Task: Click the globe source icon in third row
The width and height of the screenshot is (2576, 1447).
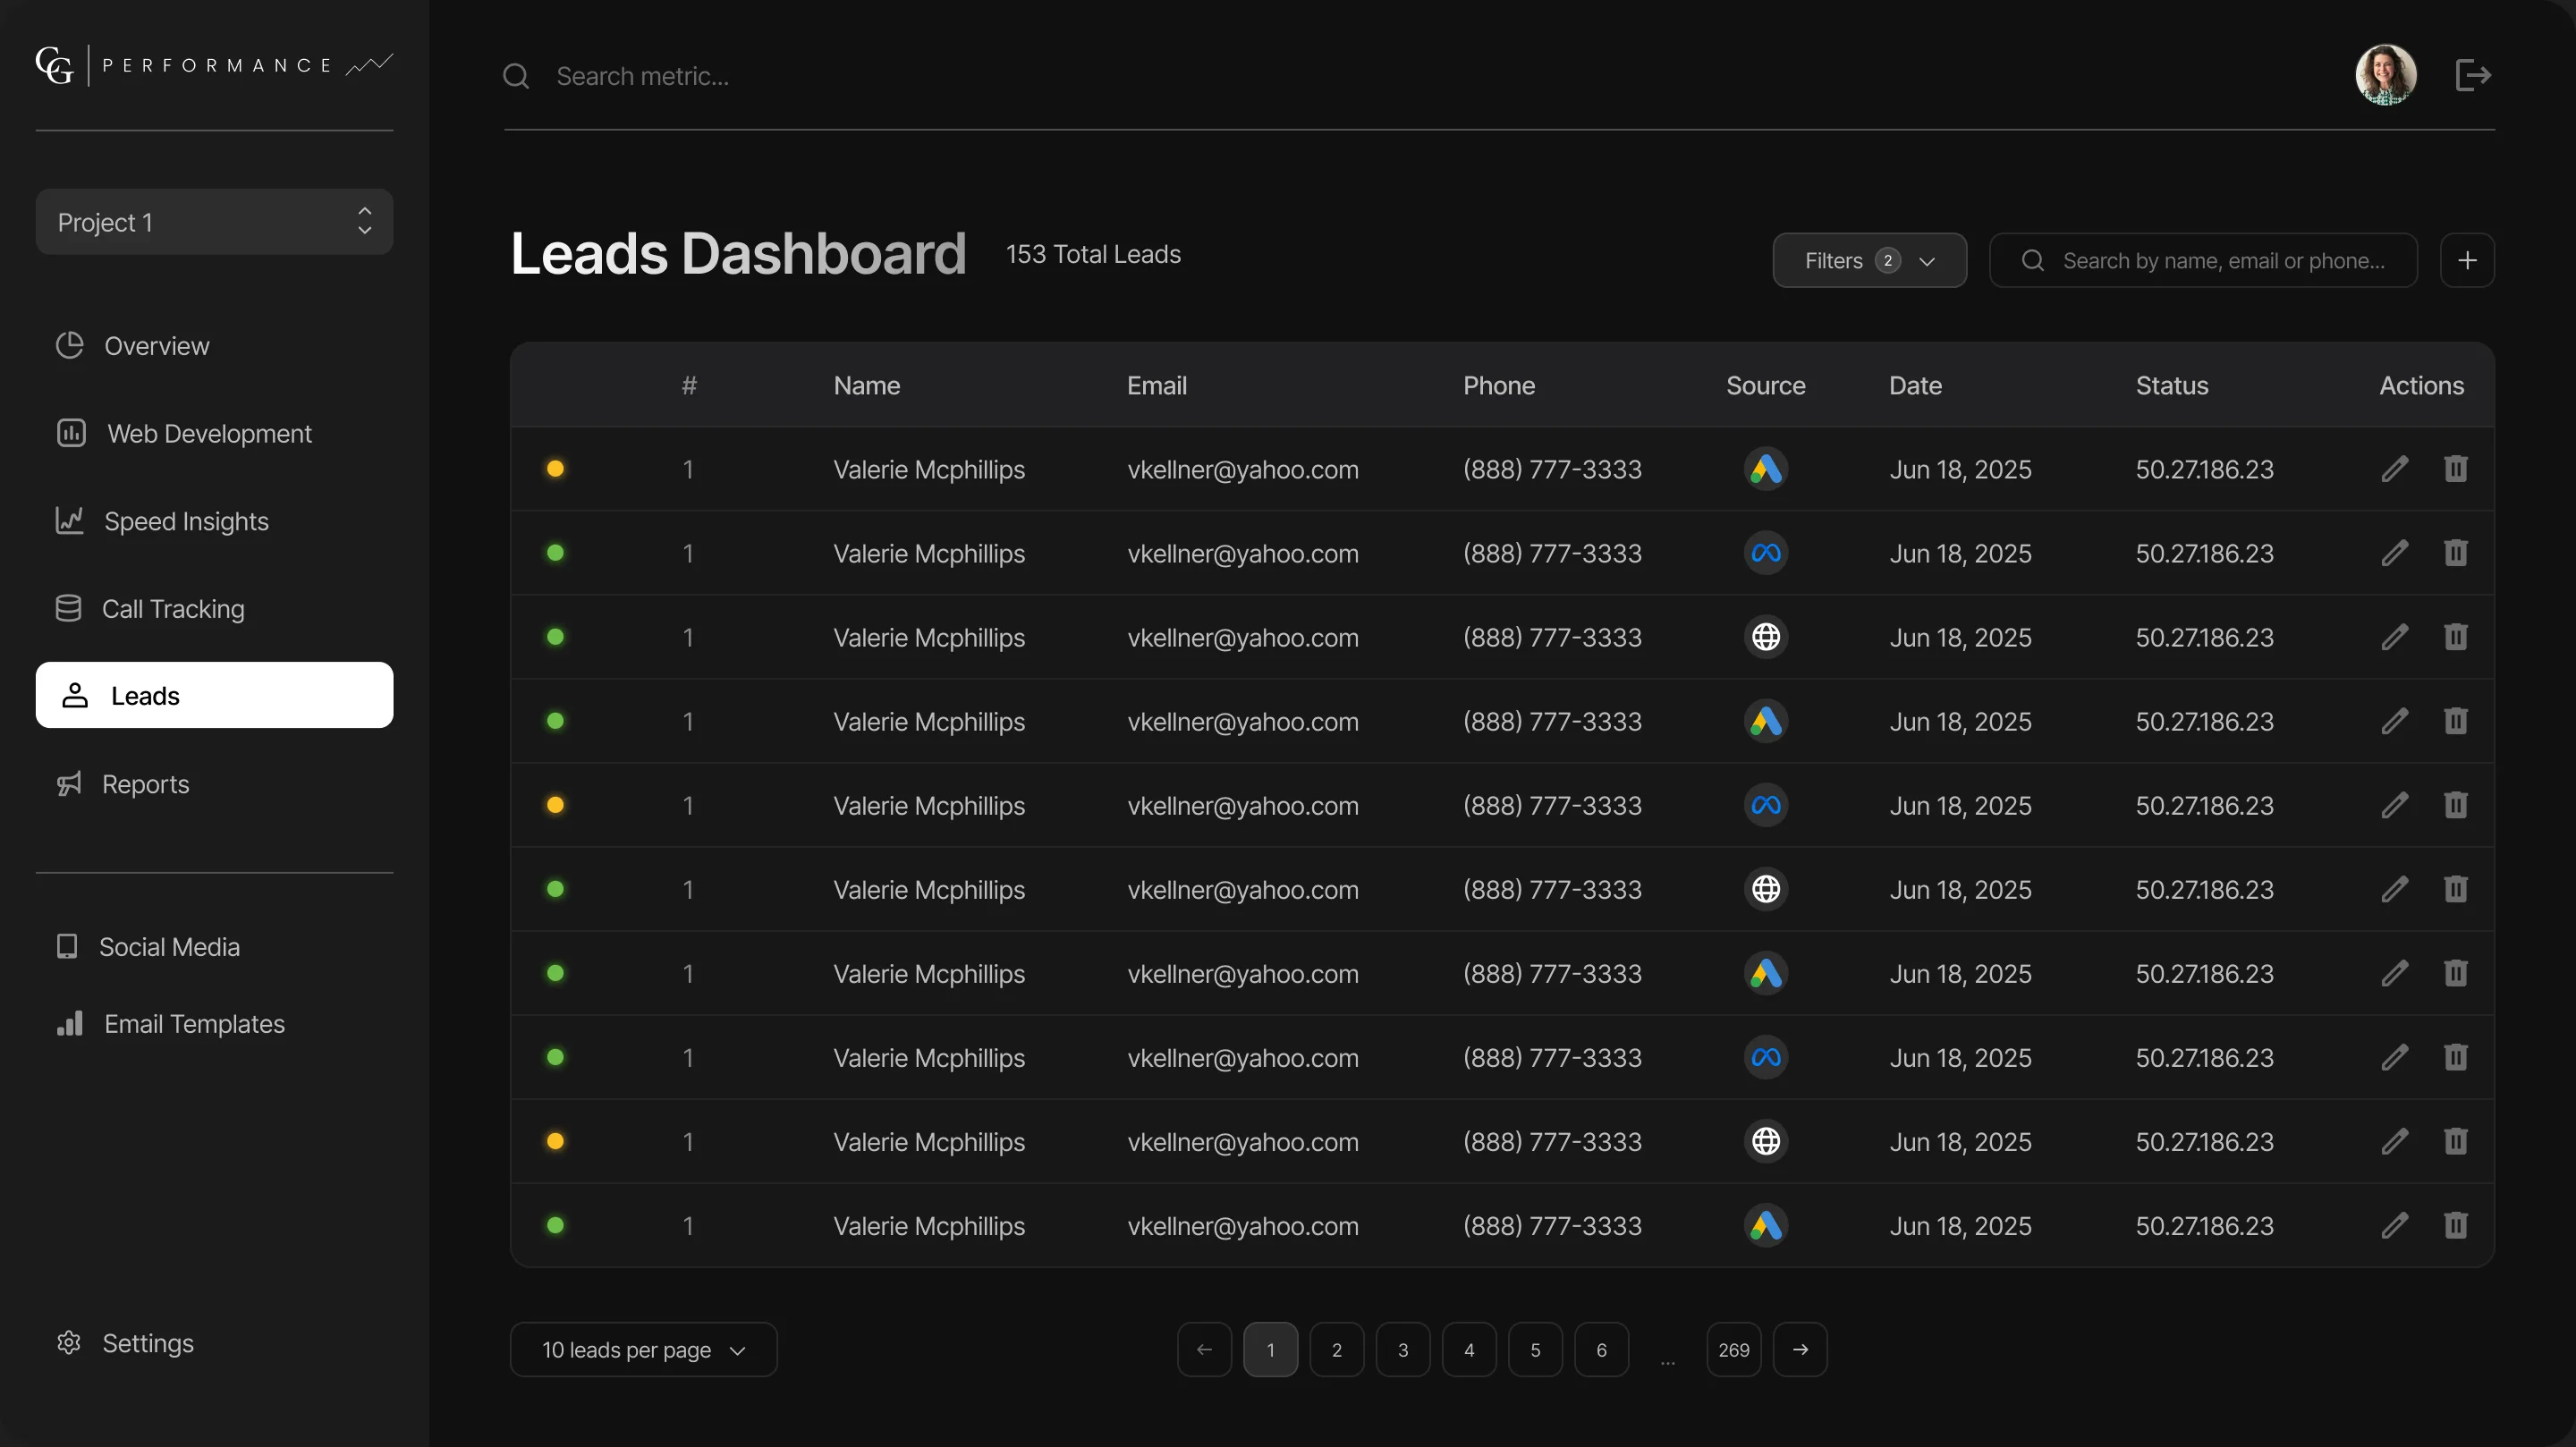Action: [x=1766, y=637]
